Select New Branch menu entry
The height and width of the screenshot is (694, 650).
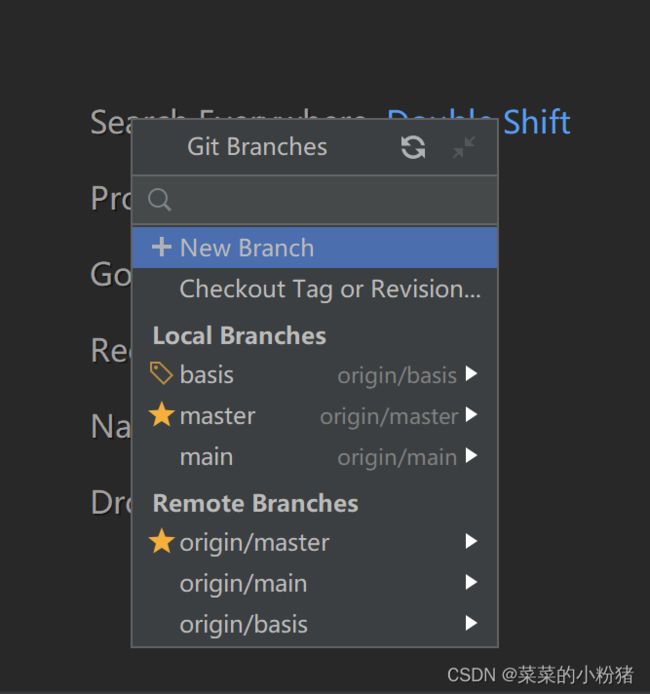(x=315, y=247)
